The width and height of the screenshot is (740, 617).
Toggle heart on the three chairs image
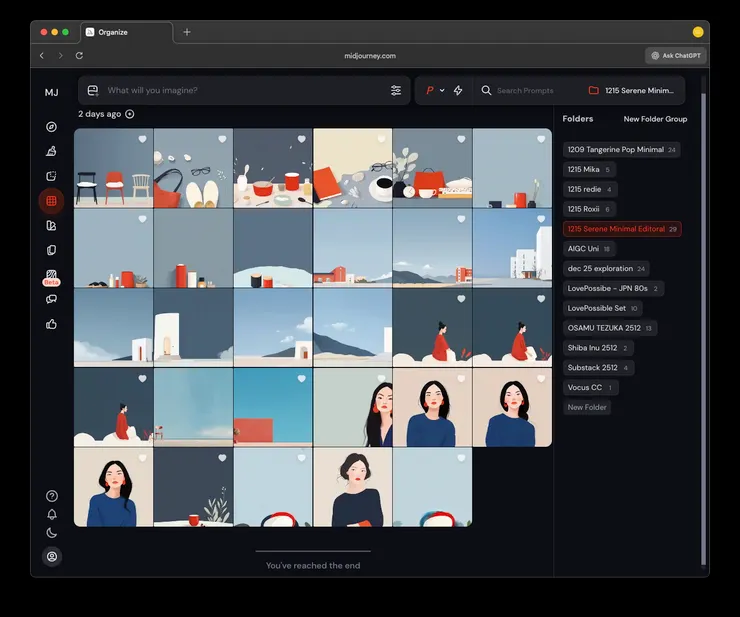[142, 139]
